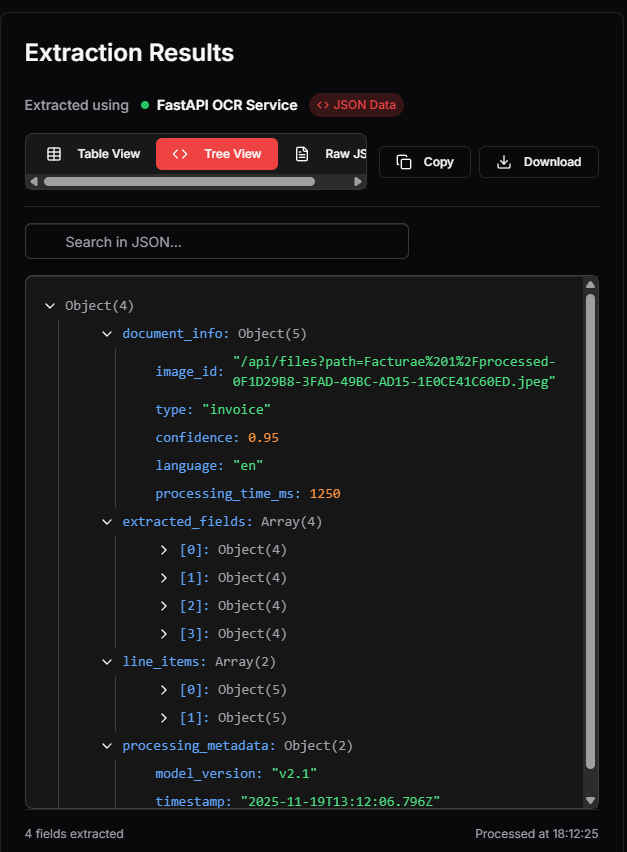Collapse the extracted_fields array
This screenshot has width=627, height=852.
pyautogui.click(x=107, y=522)
